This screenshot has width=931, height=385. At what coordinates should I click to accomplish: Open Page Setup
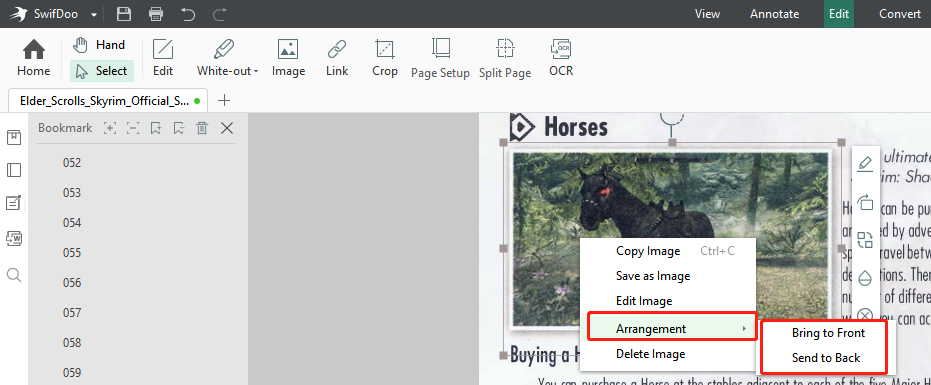coord(440,58)
